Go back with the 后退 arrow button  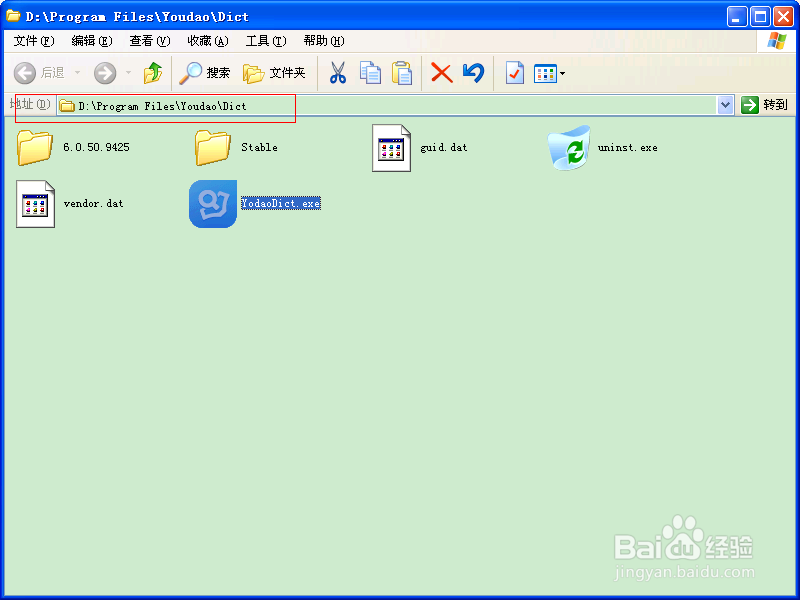pos(39,73)
